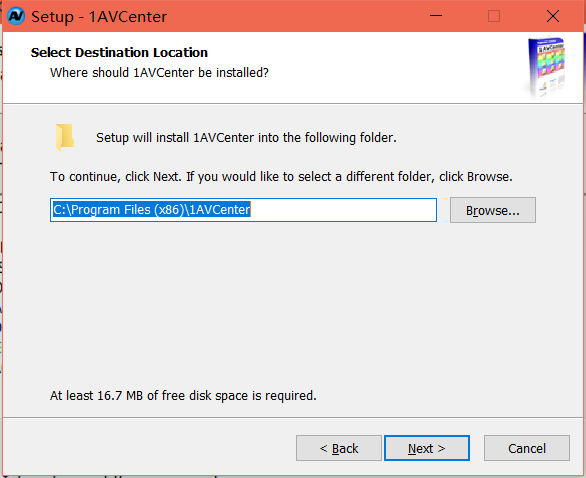Image resolution: width=586 pixels, height=478 pixels.
Task: Close the Setup - 1AVCenter window
Action: (x=553, y=16)
